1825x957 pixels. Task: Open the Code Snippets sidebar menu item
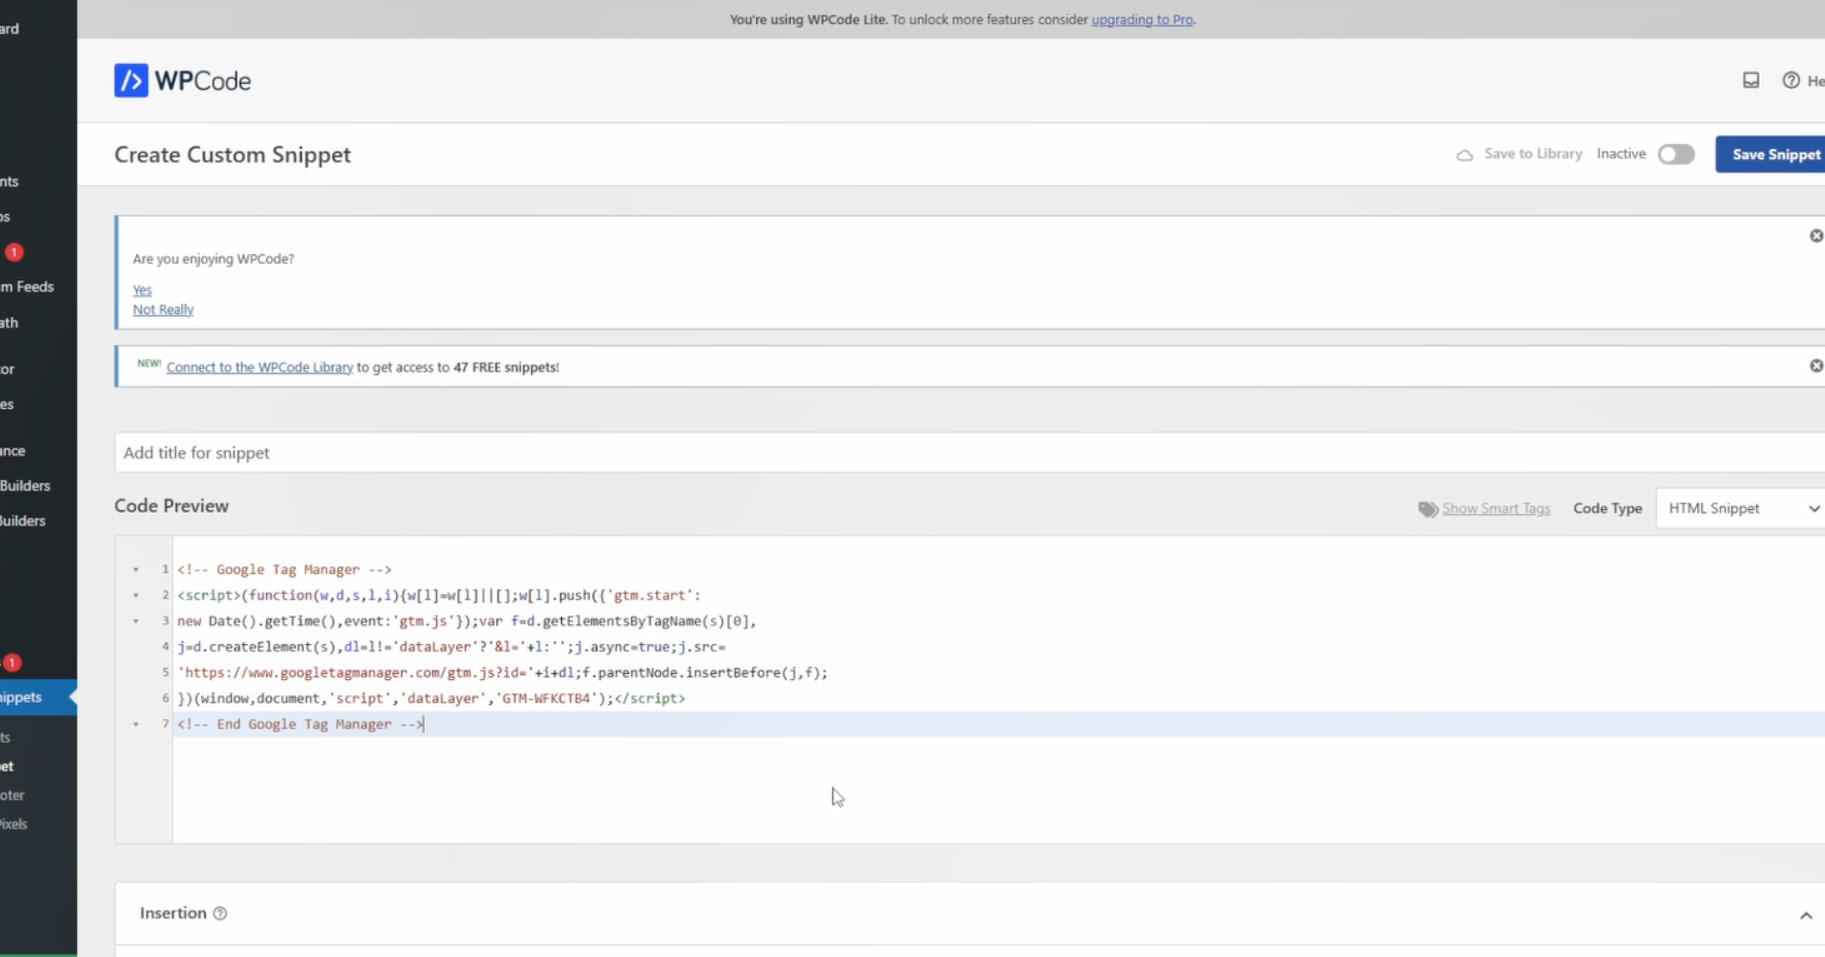tap(38, 697)
